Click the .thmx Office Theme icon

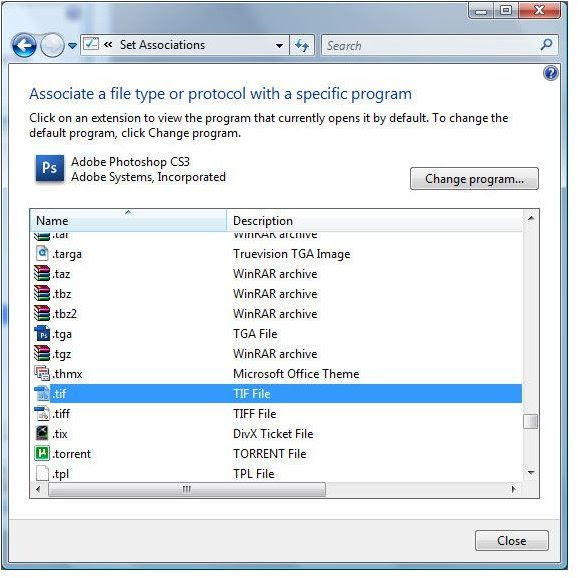[42, 374]
